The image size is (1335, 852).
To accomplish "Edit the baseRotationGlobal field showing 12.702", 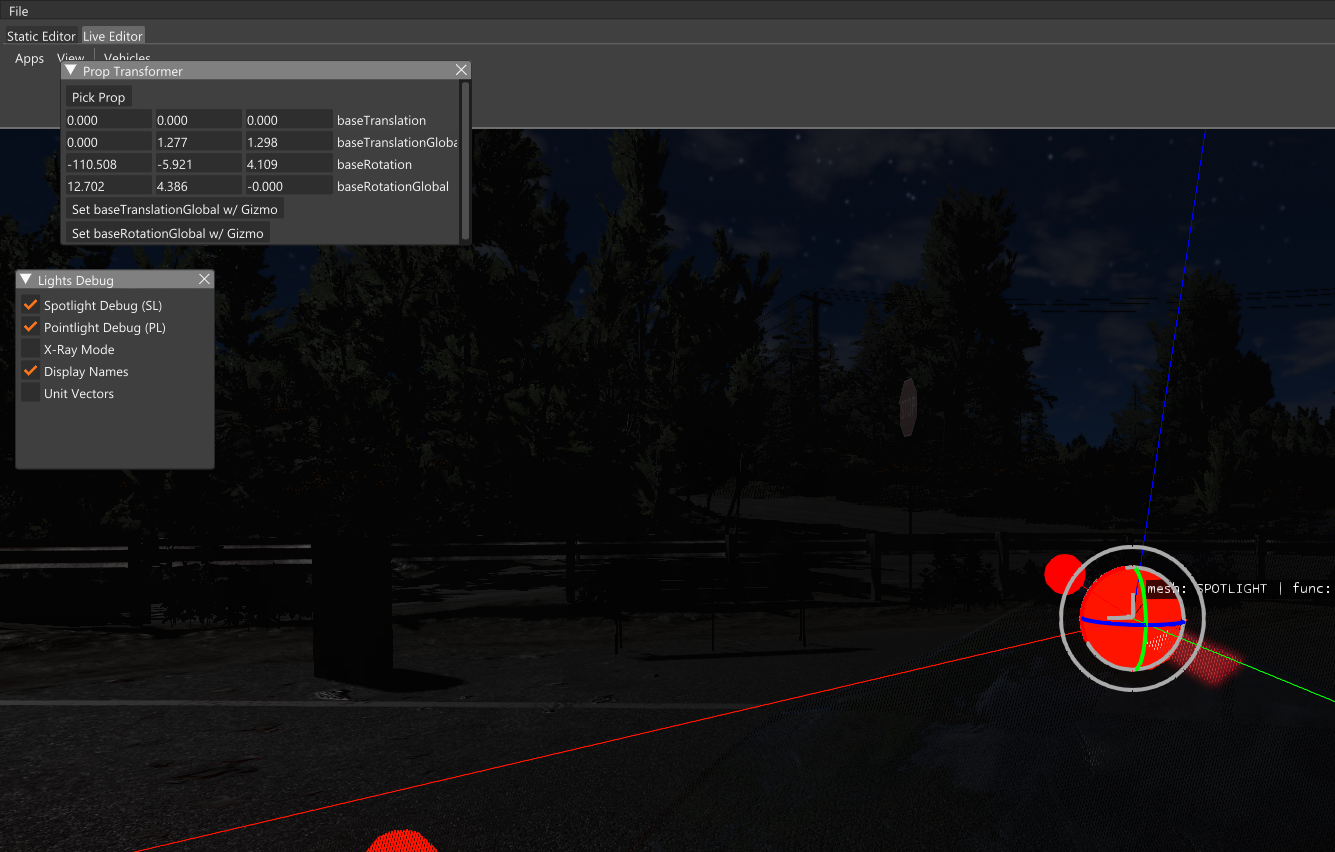I will click(108, 186).
